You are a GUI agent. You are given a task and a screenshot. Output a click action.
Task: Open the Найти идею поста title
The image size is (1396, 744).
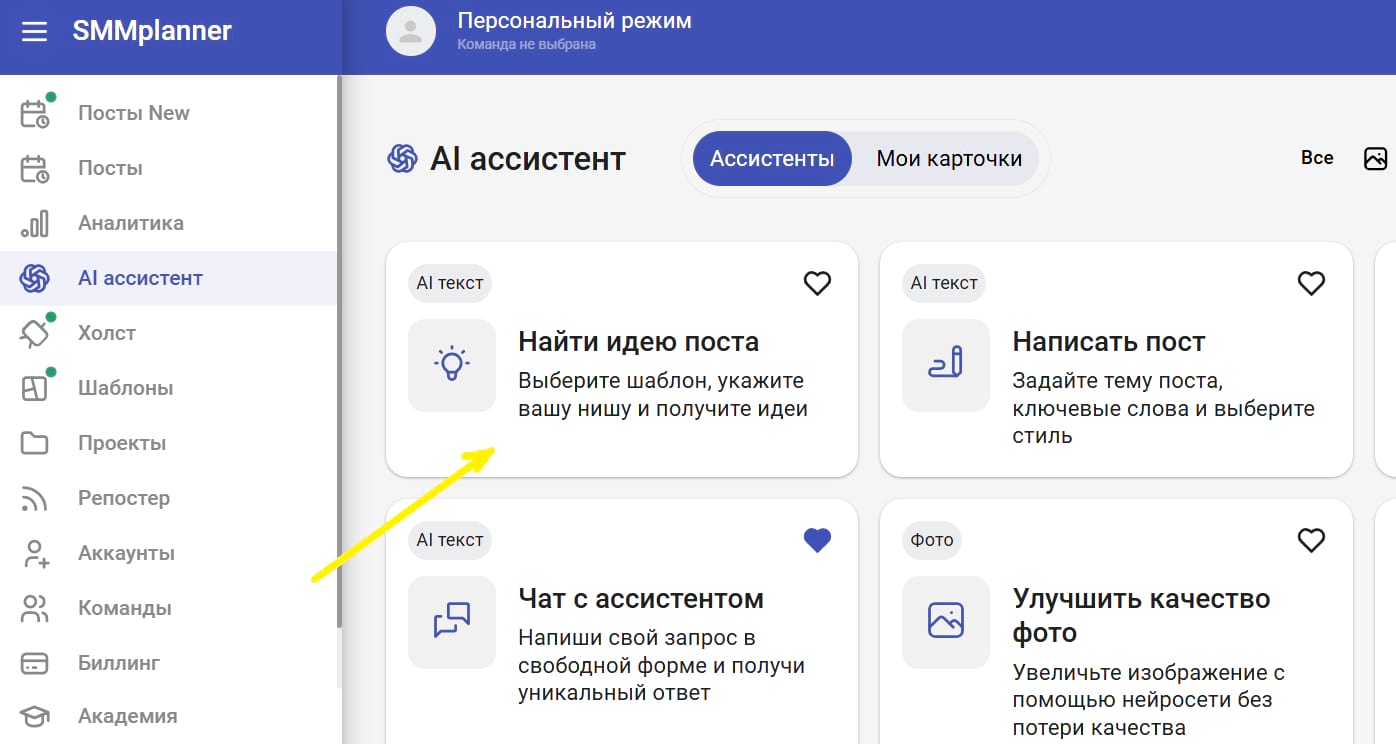point(638,342)
